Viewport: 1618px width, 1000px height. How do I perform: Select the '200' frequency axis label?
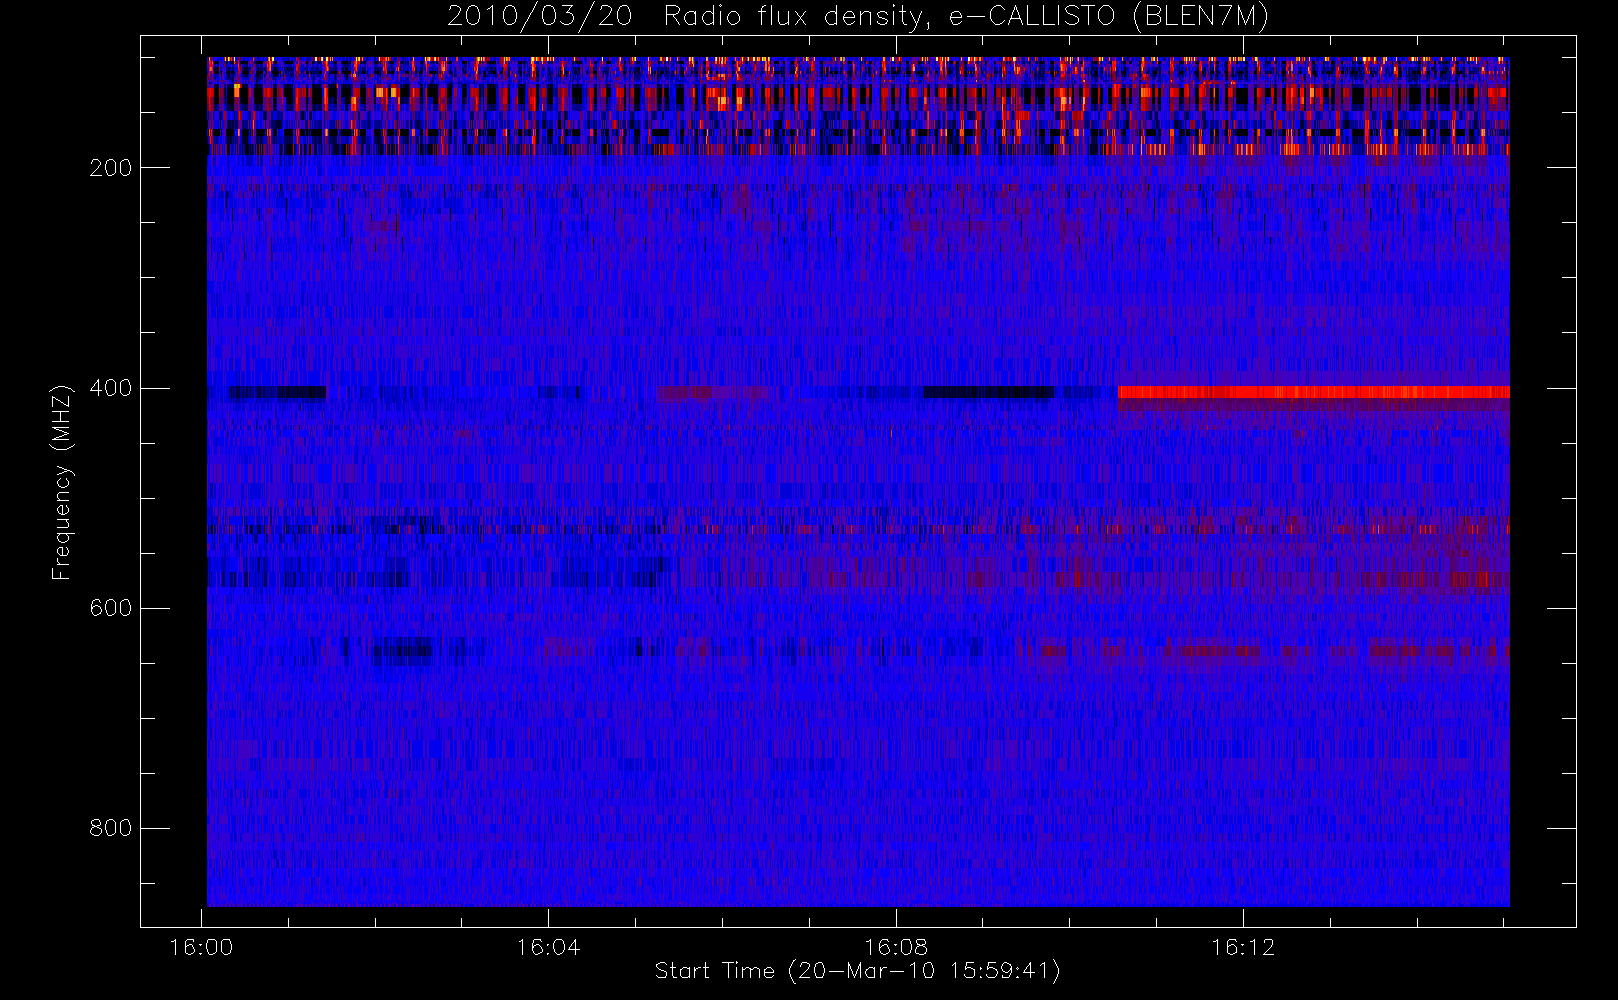click(111, 168)
